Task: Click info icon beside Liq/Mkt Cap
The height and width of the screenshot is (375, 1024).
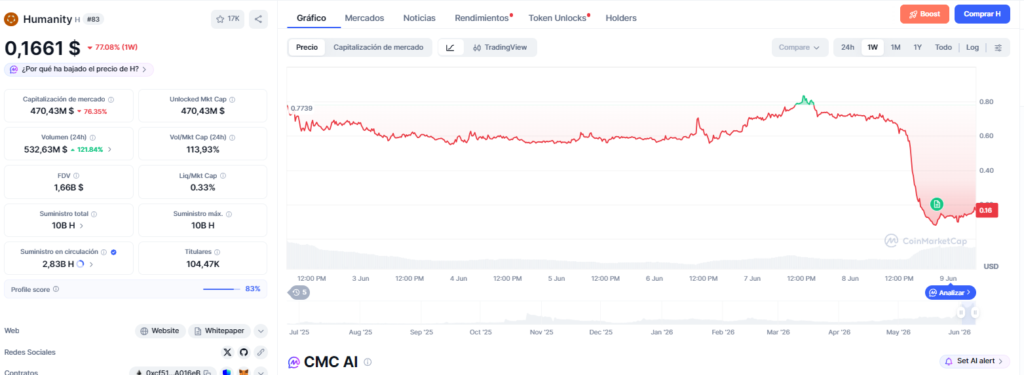Action: pos(224,176)
